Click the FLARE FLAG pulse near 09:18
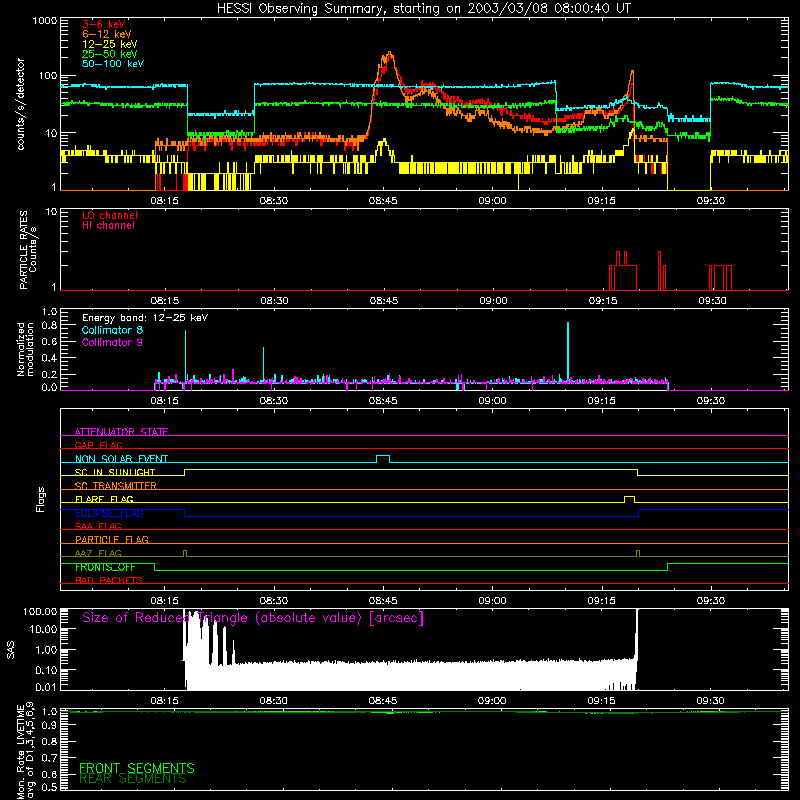This screenshot has height=800, width=800. 630,499
